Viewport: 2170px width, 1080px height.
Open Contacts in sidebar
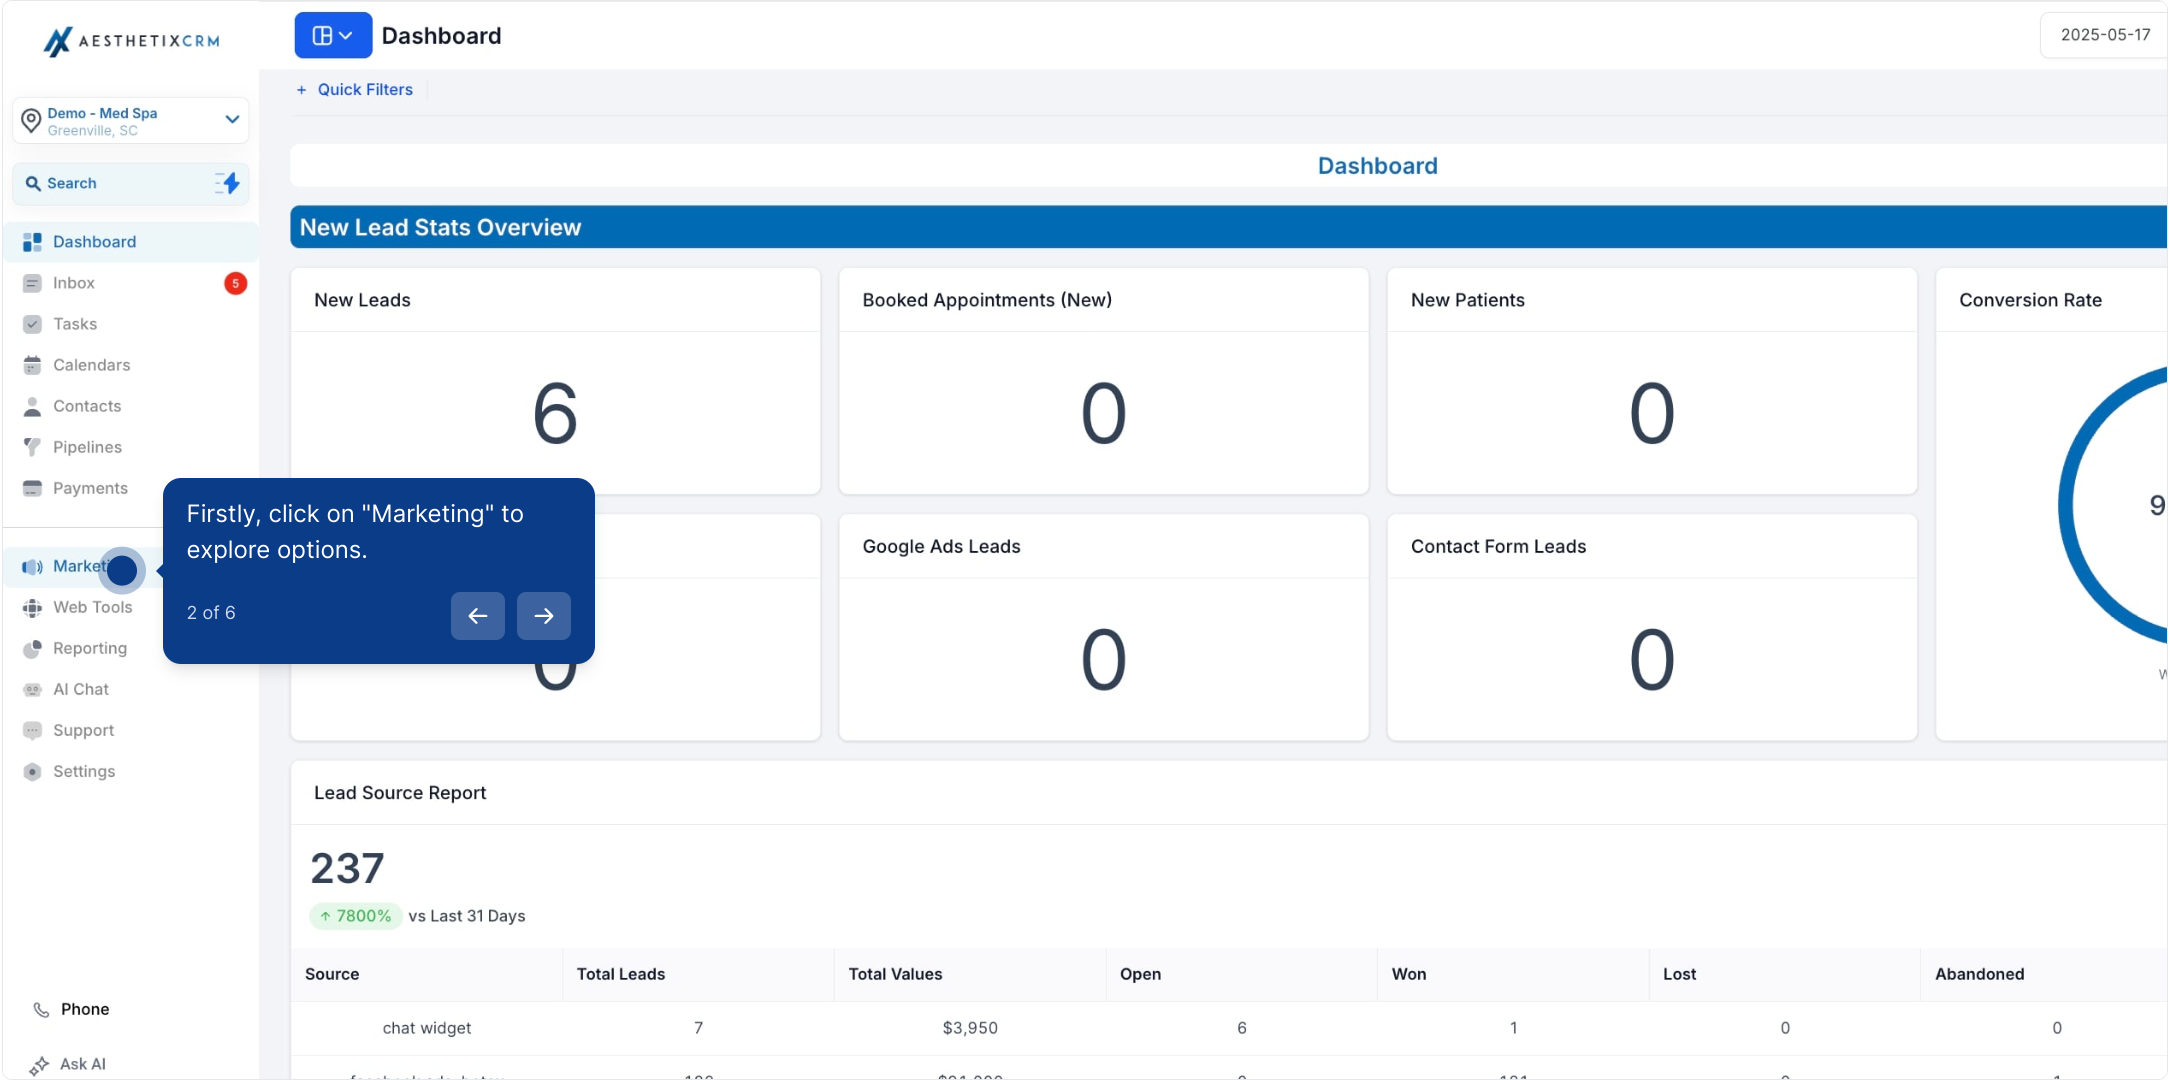click(x=131, y=406)
